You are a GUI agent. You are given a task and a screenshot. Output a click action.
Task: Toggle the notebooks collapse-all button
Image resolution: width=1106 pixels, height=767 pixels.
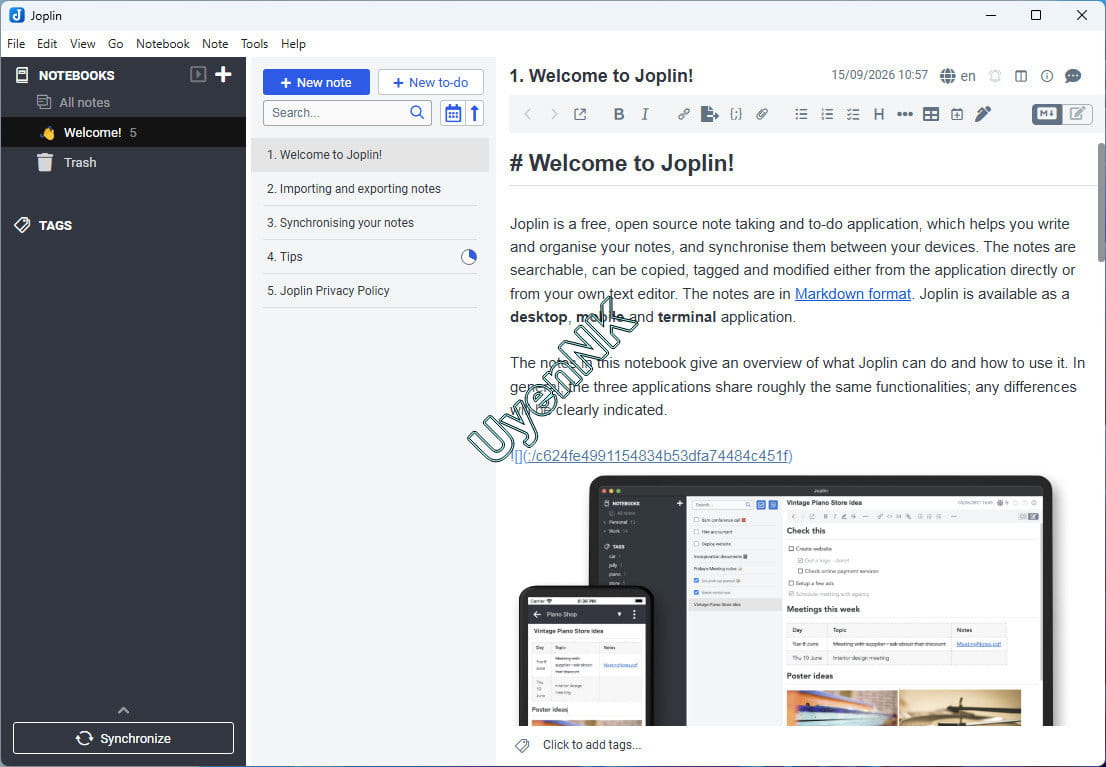tap(198, 74)
